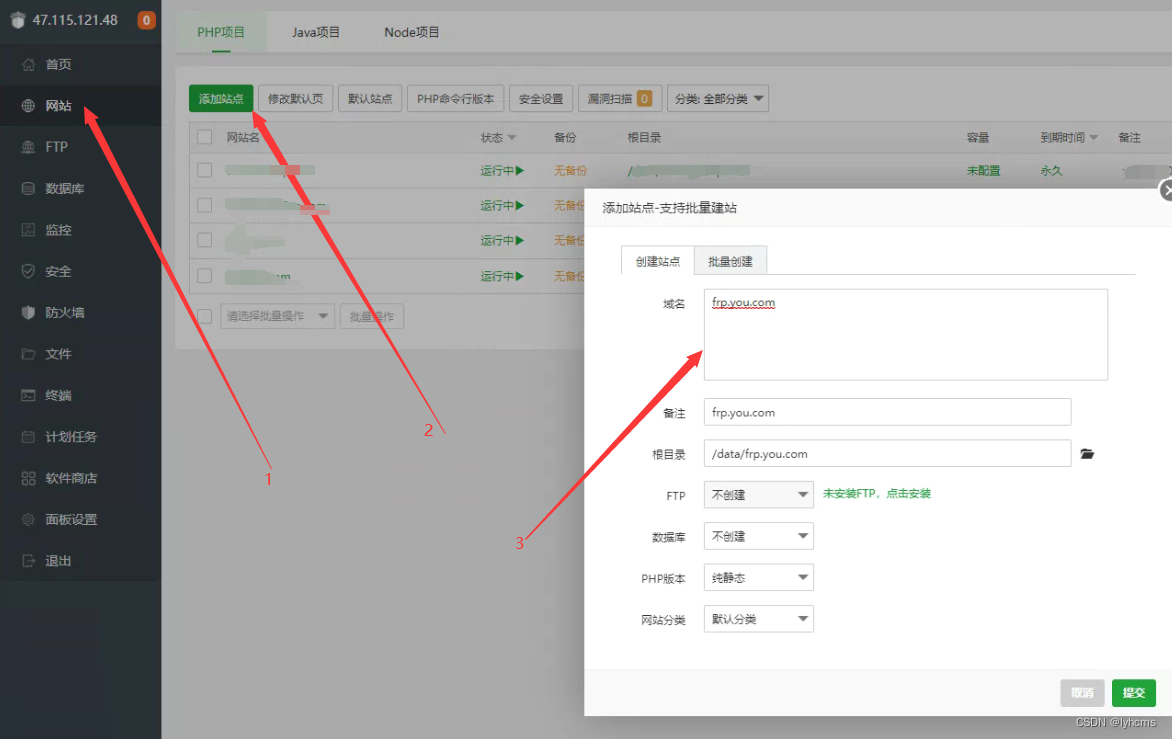The width and height of the screenshot is (1172, 739).
Task: Open the database icon in sidebar
Action: (x=28, y=189)
